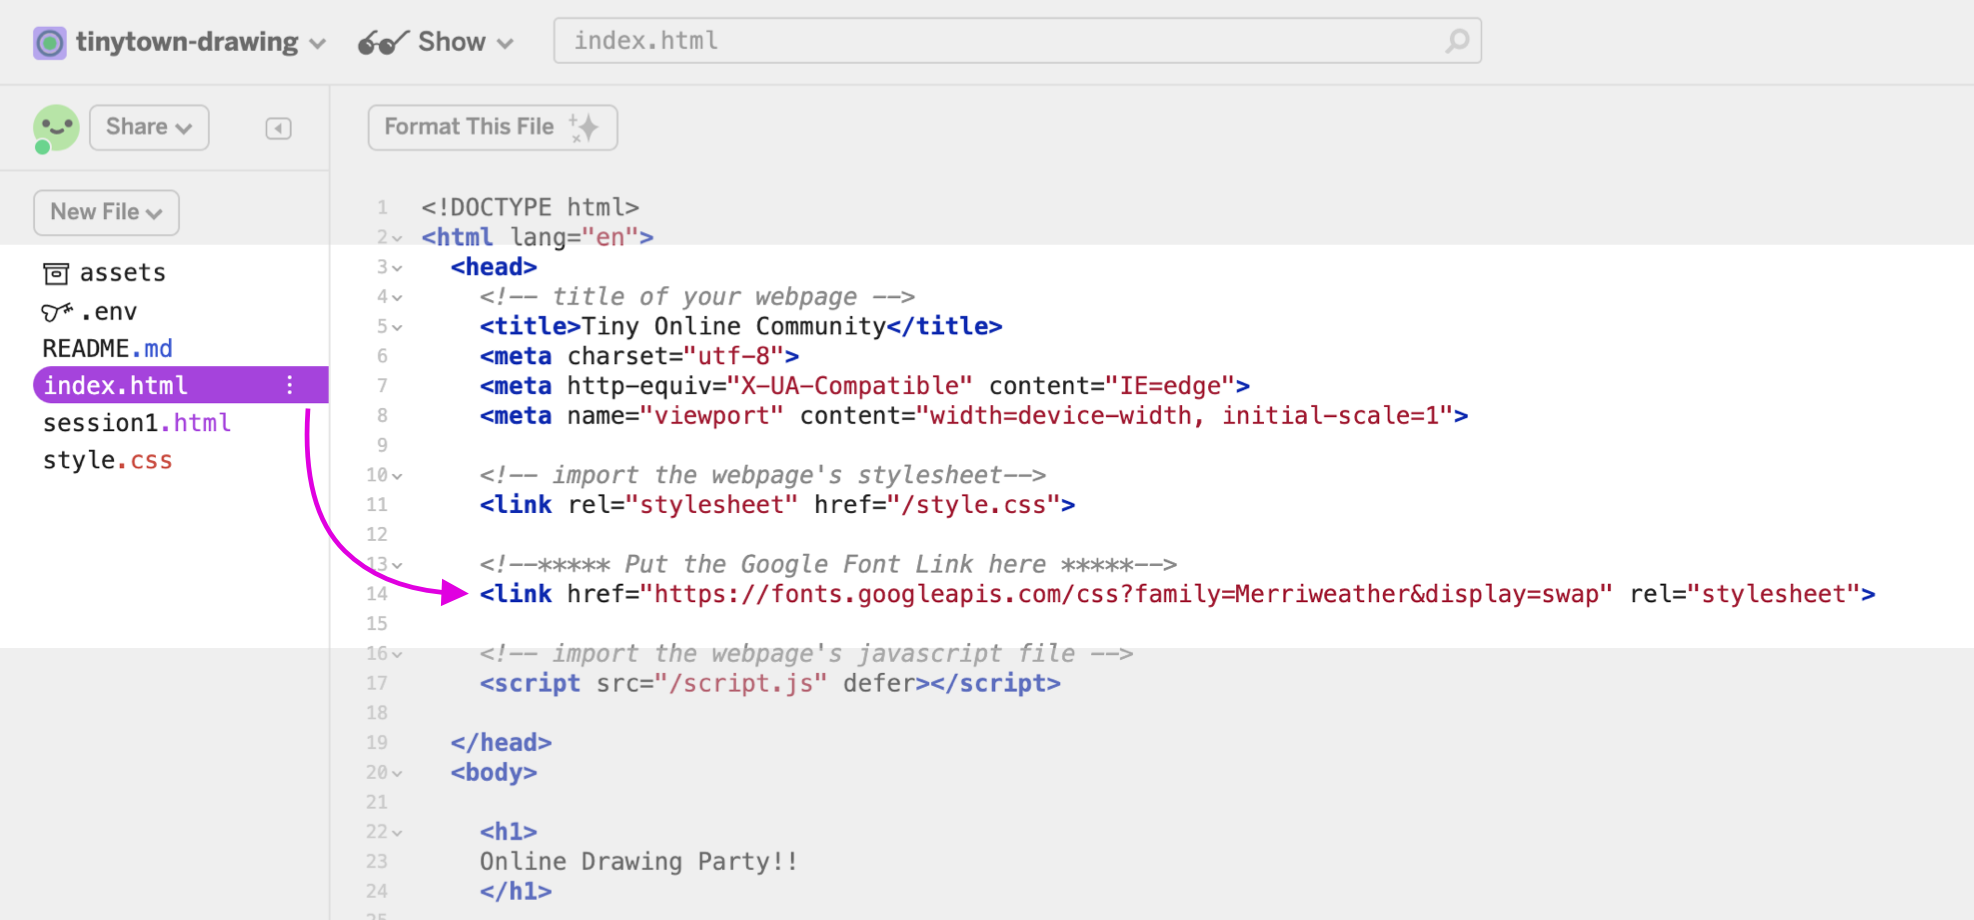
Task: Open the tinytown-drawing project dropdown
Action: click(317, 43)
